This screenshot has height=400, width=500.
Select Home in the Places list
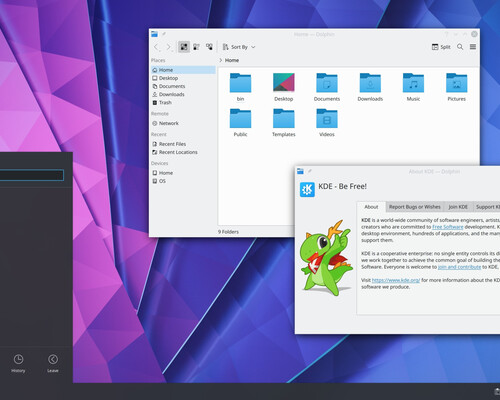coord(183,70)
